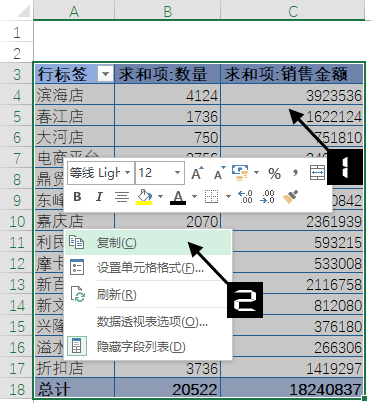Viewport: 371px width, 403px height.
Task: Open the font name dropdown
Action: 127,173
